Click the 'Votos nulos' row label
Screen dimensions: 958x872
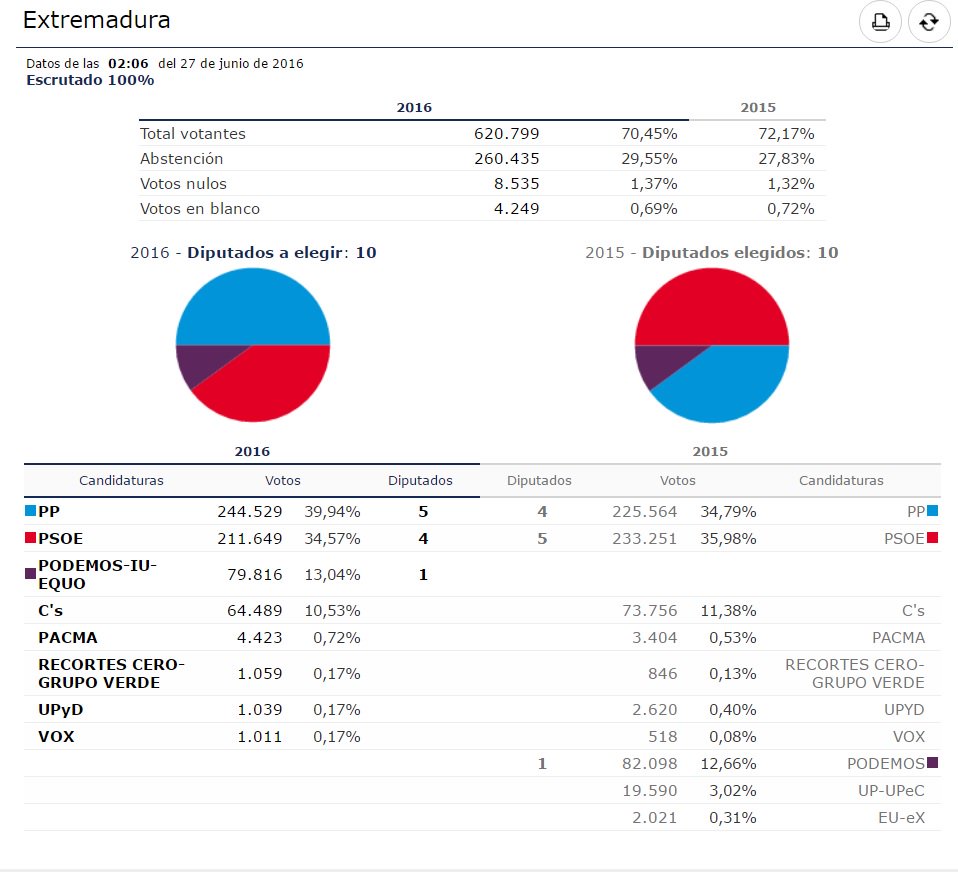tap(183, 184)
